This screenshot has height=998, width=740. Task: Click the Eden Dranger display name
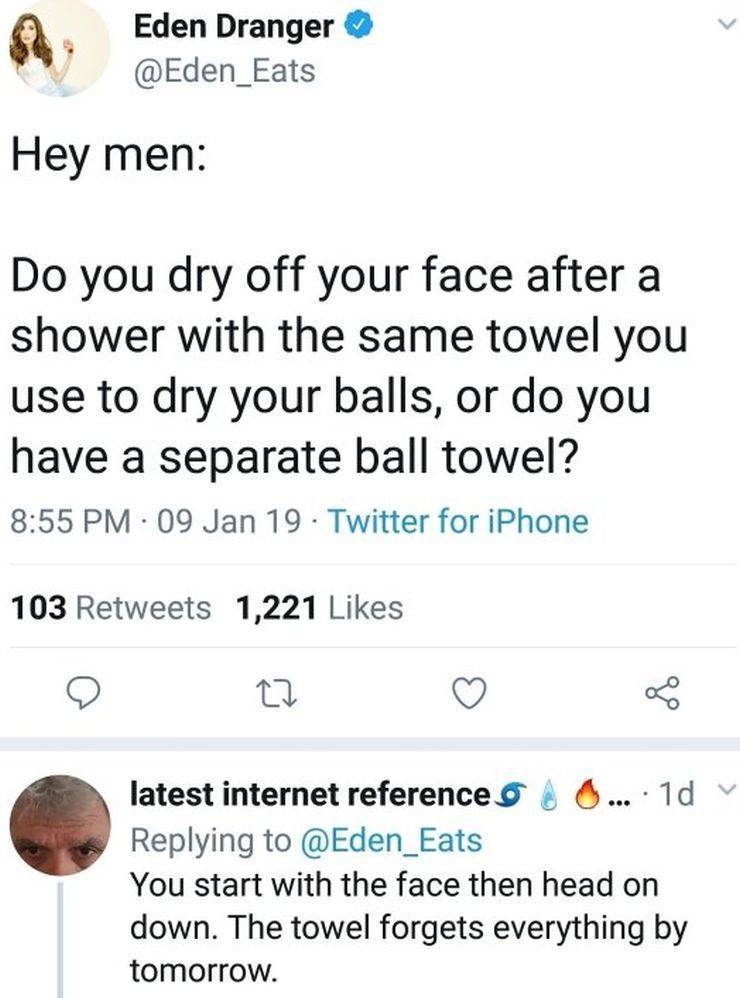click(234, 28)
